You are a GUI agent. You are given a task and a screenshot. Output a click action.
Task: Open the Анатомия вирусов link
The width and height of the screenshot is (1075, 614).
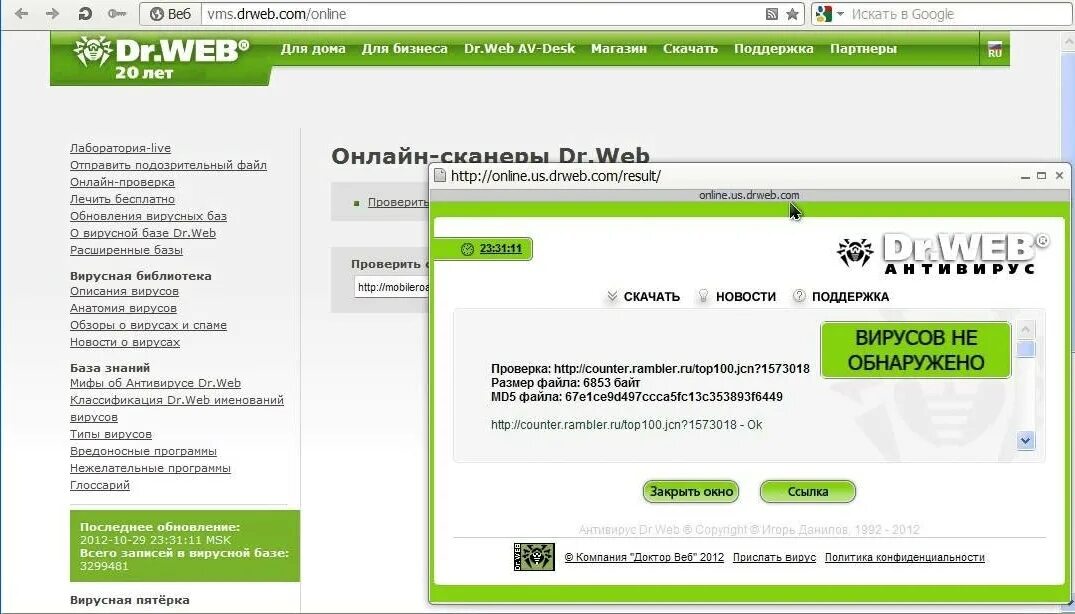(123, 308)
